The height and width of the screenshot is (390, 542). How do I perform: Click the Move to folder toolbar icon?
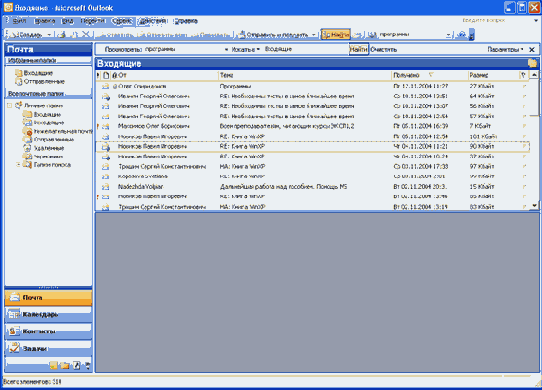[74, 35]
